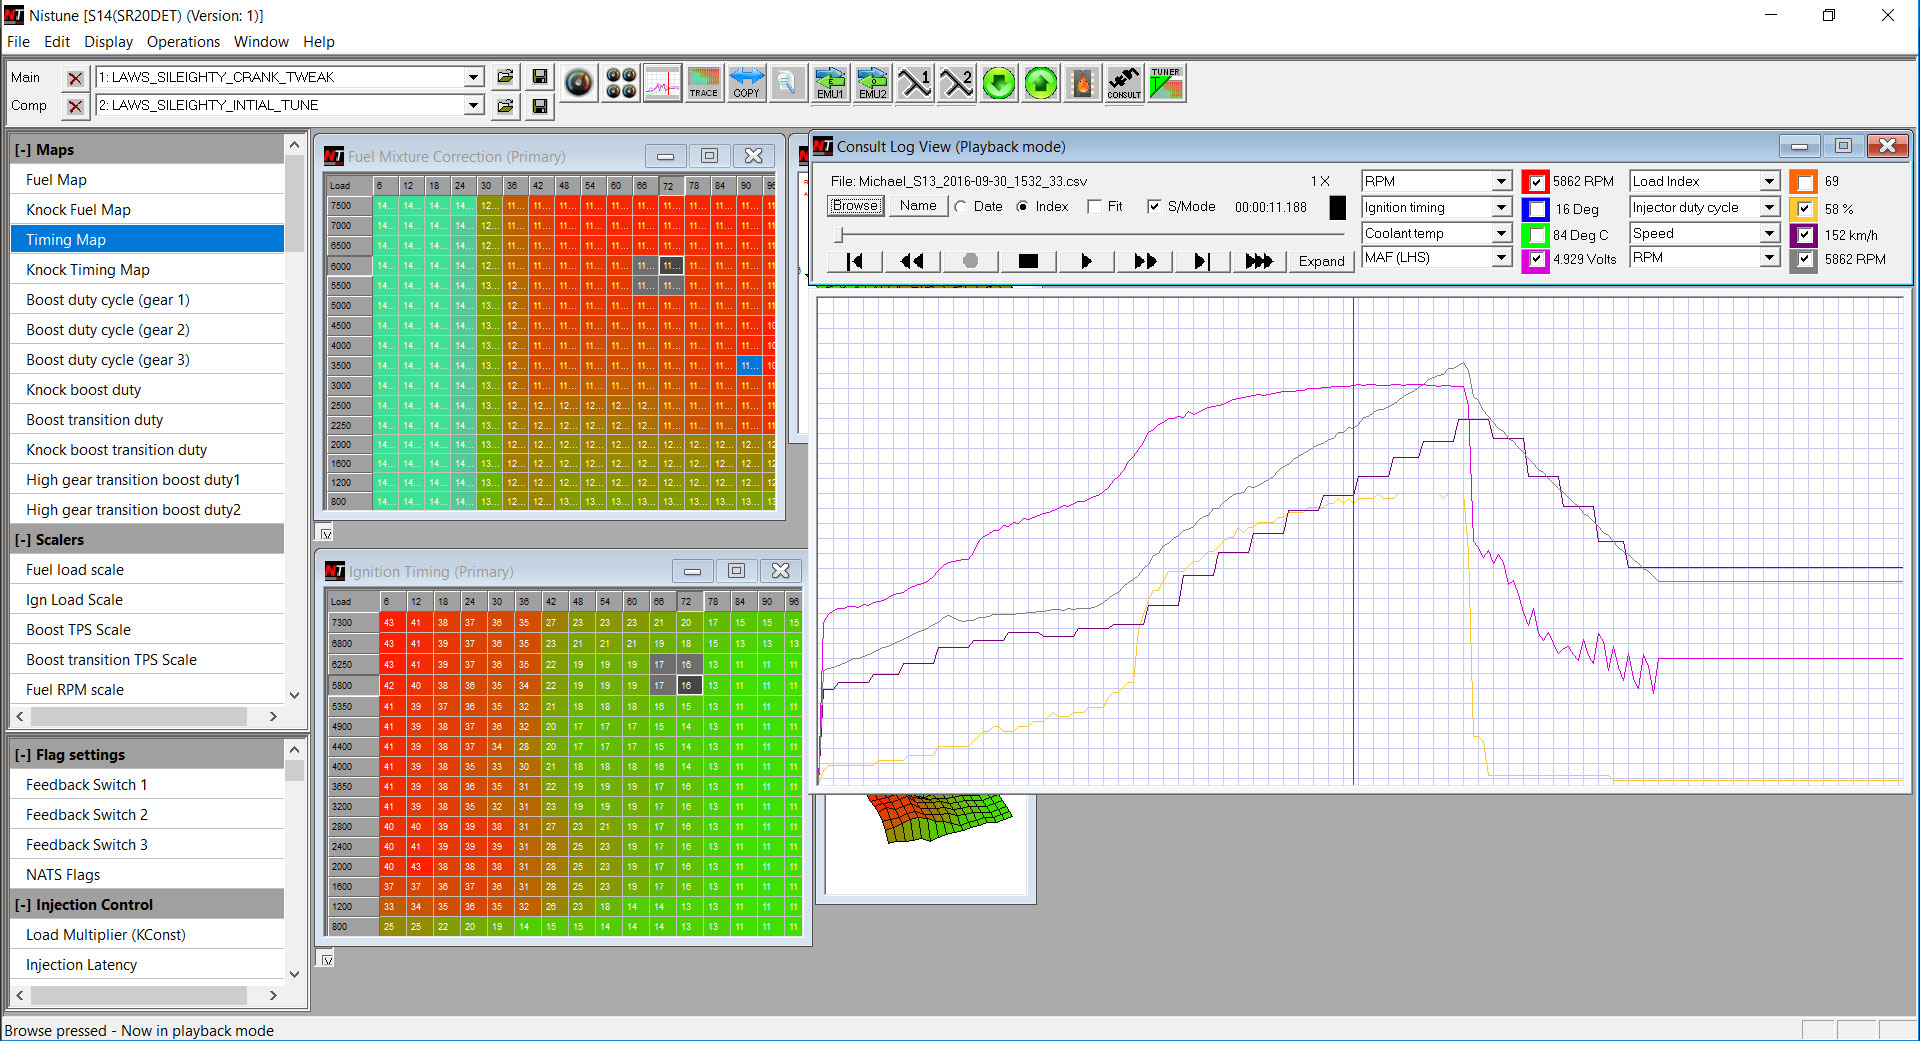
Task: Click the EMU2 emulator icon
Action: 872,83
